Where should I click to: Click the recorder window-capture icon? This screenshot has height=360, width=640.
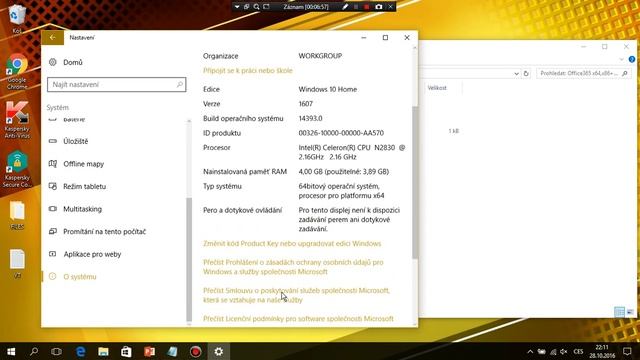click(247, 7)
